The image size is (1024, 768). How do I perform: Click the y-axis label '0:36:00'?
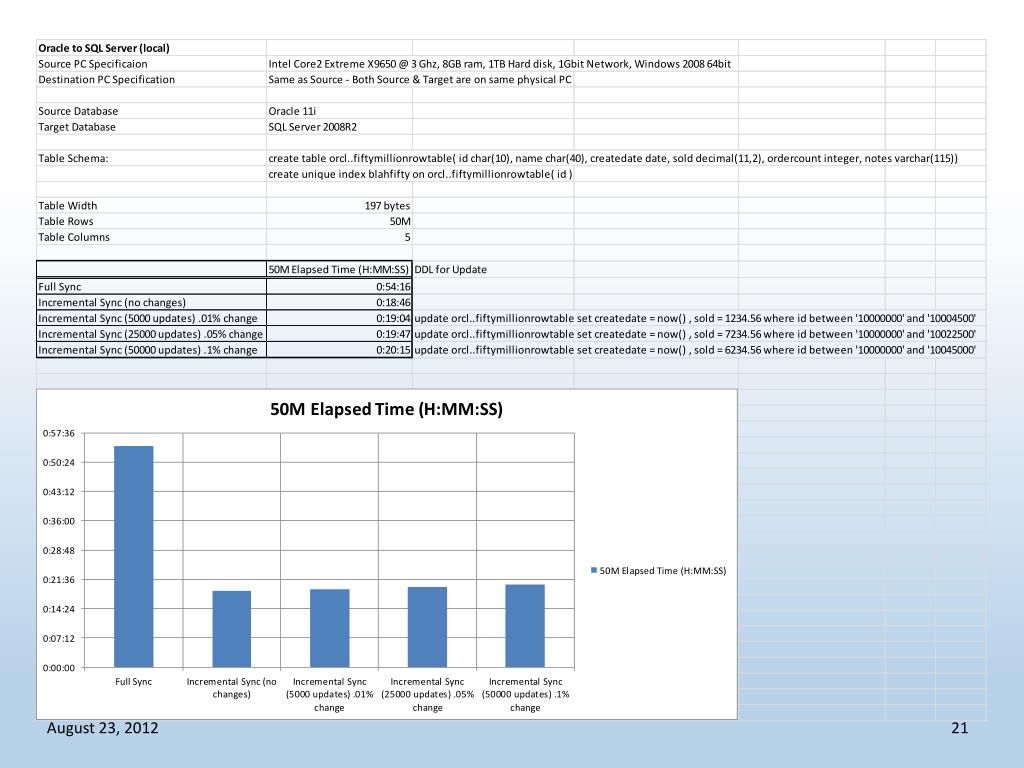pos(59,521)
